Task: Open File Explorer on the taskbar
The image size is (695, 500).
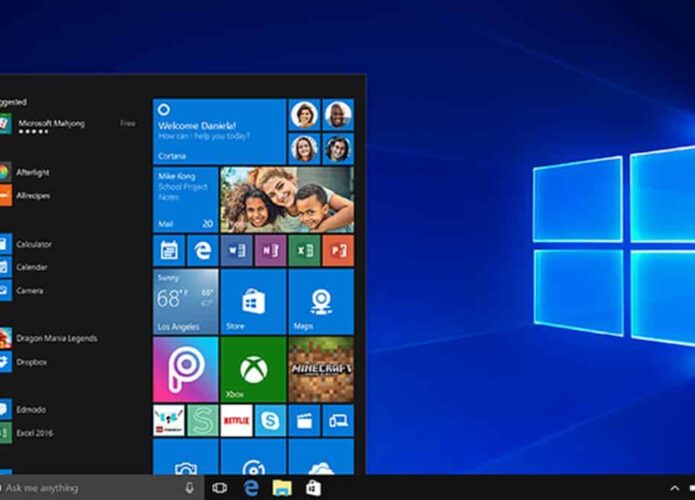Action: [x=282, y=488]
